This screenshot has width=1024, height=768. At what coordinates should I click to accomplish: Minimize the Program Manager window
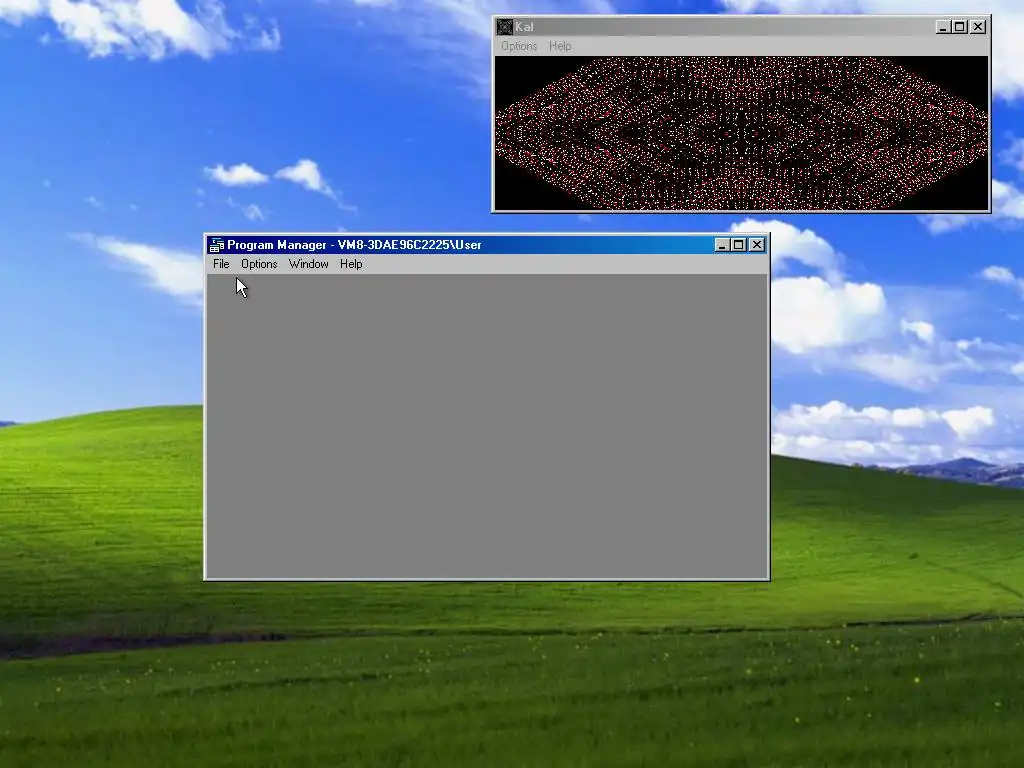coord(722,245)
